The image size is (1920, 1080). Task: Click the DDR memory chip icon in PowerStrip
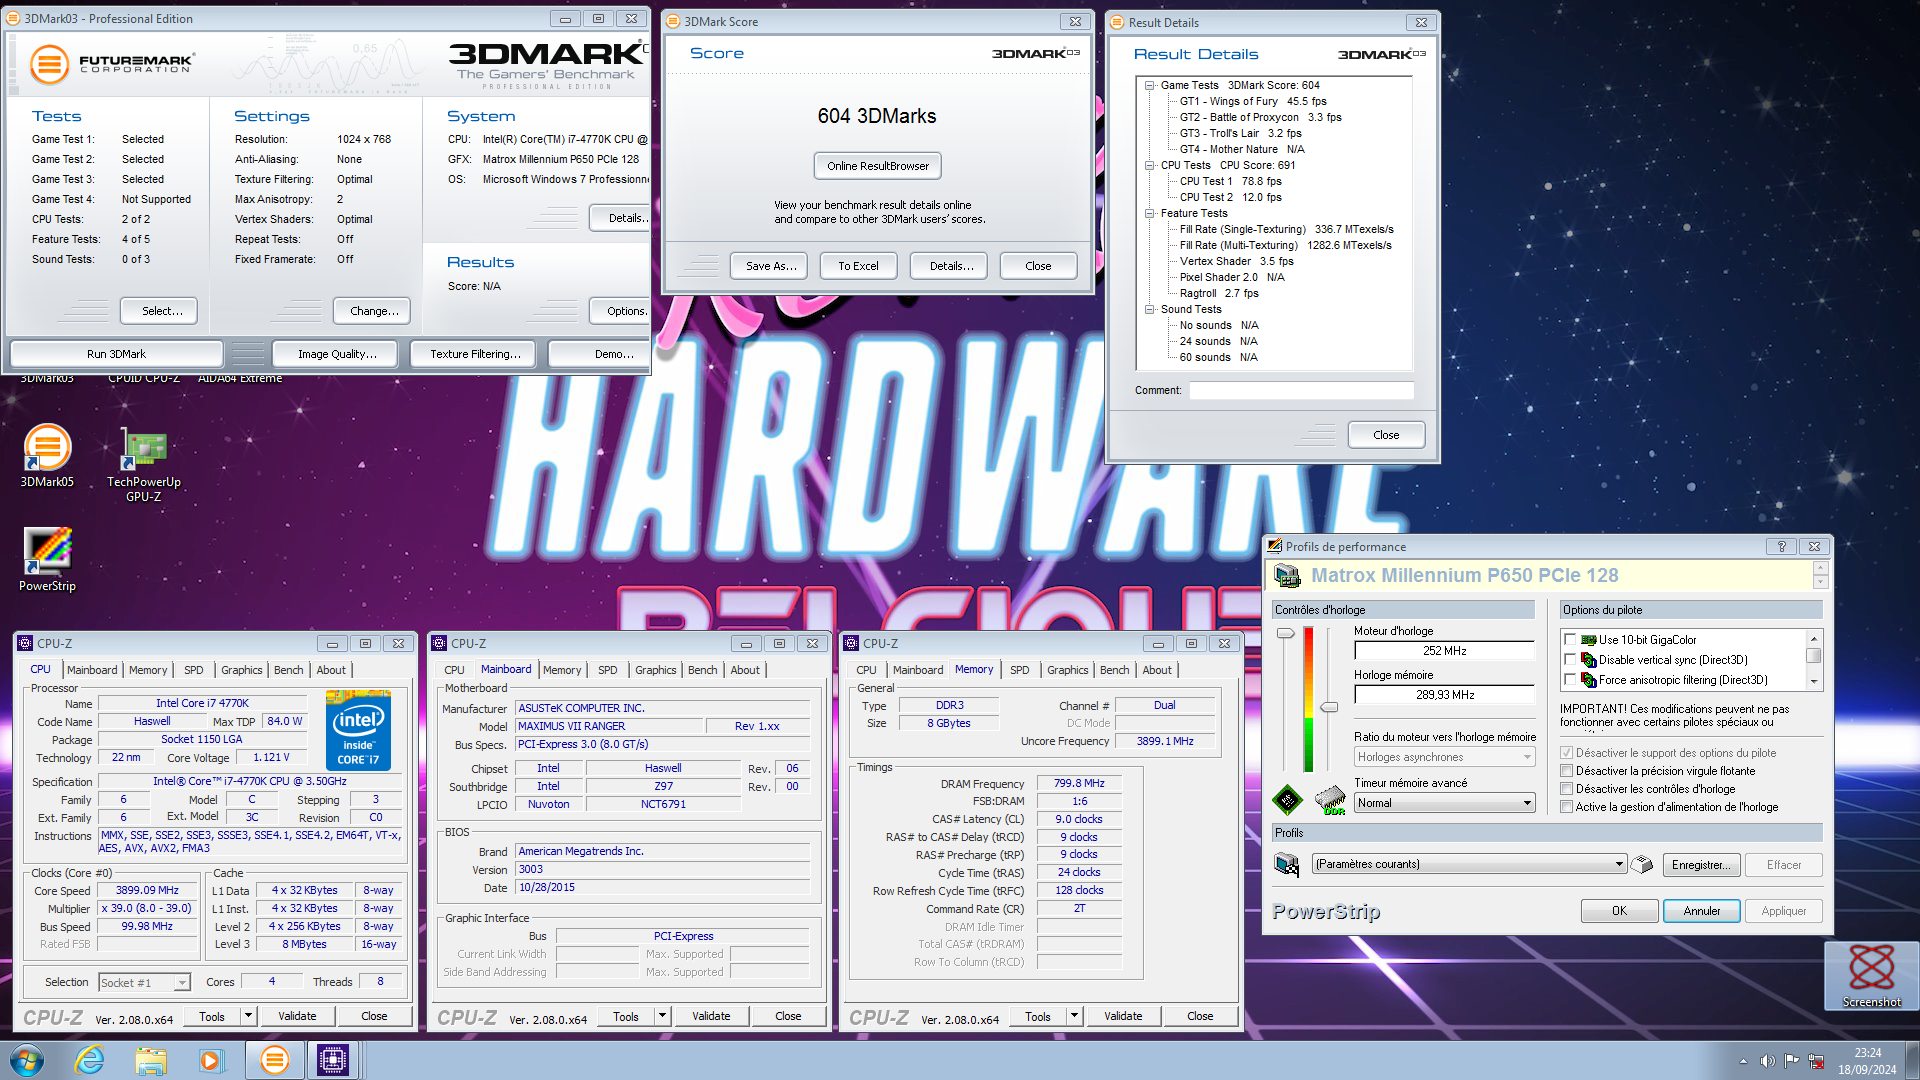pyautogui.click(x=1330, y=800)
